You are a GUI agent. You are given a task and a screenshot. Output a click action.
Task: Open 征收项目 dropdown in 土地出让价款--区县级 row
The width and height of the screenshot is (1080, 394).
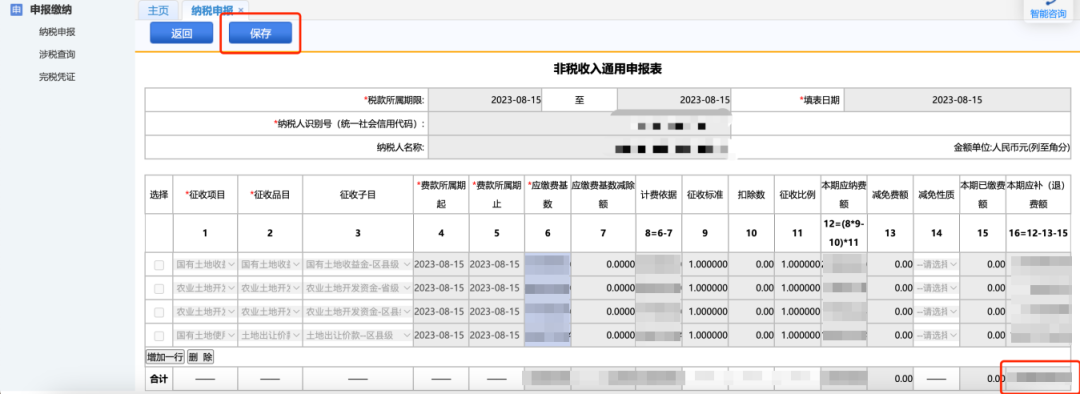coord(205,335)
